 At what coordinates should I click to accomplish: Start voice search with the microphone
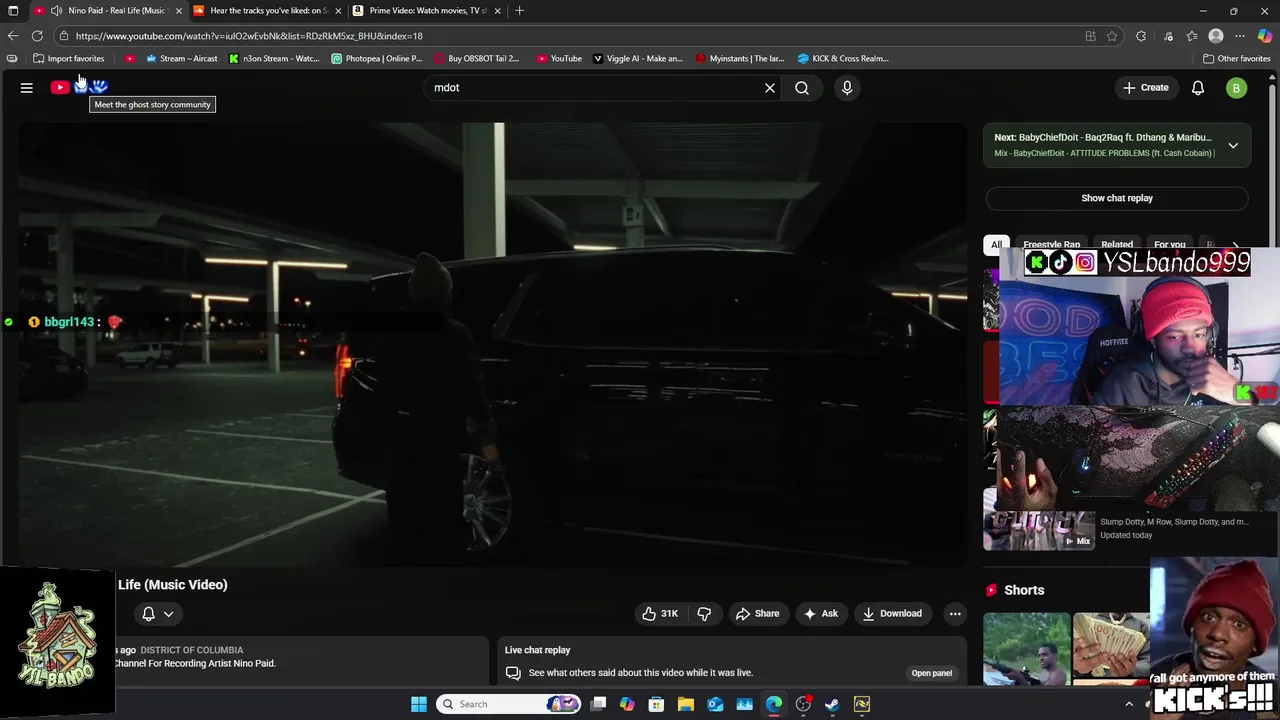point(847,88)
